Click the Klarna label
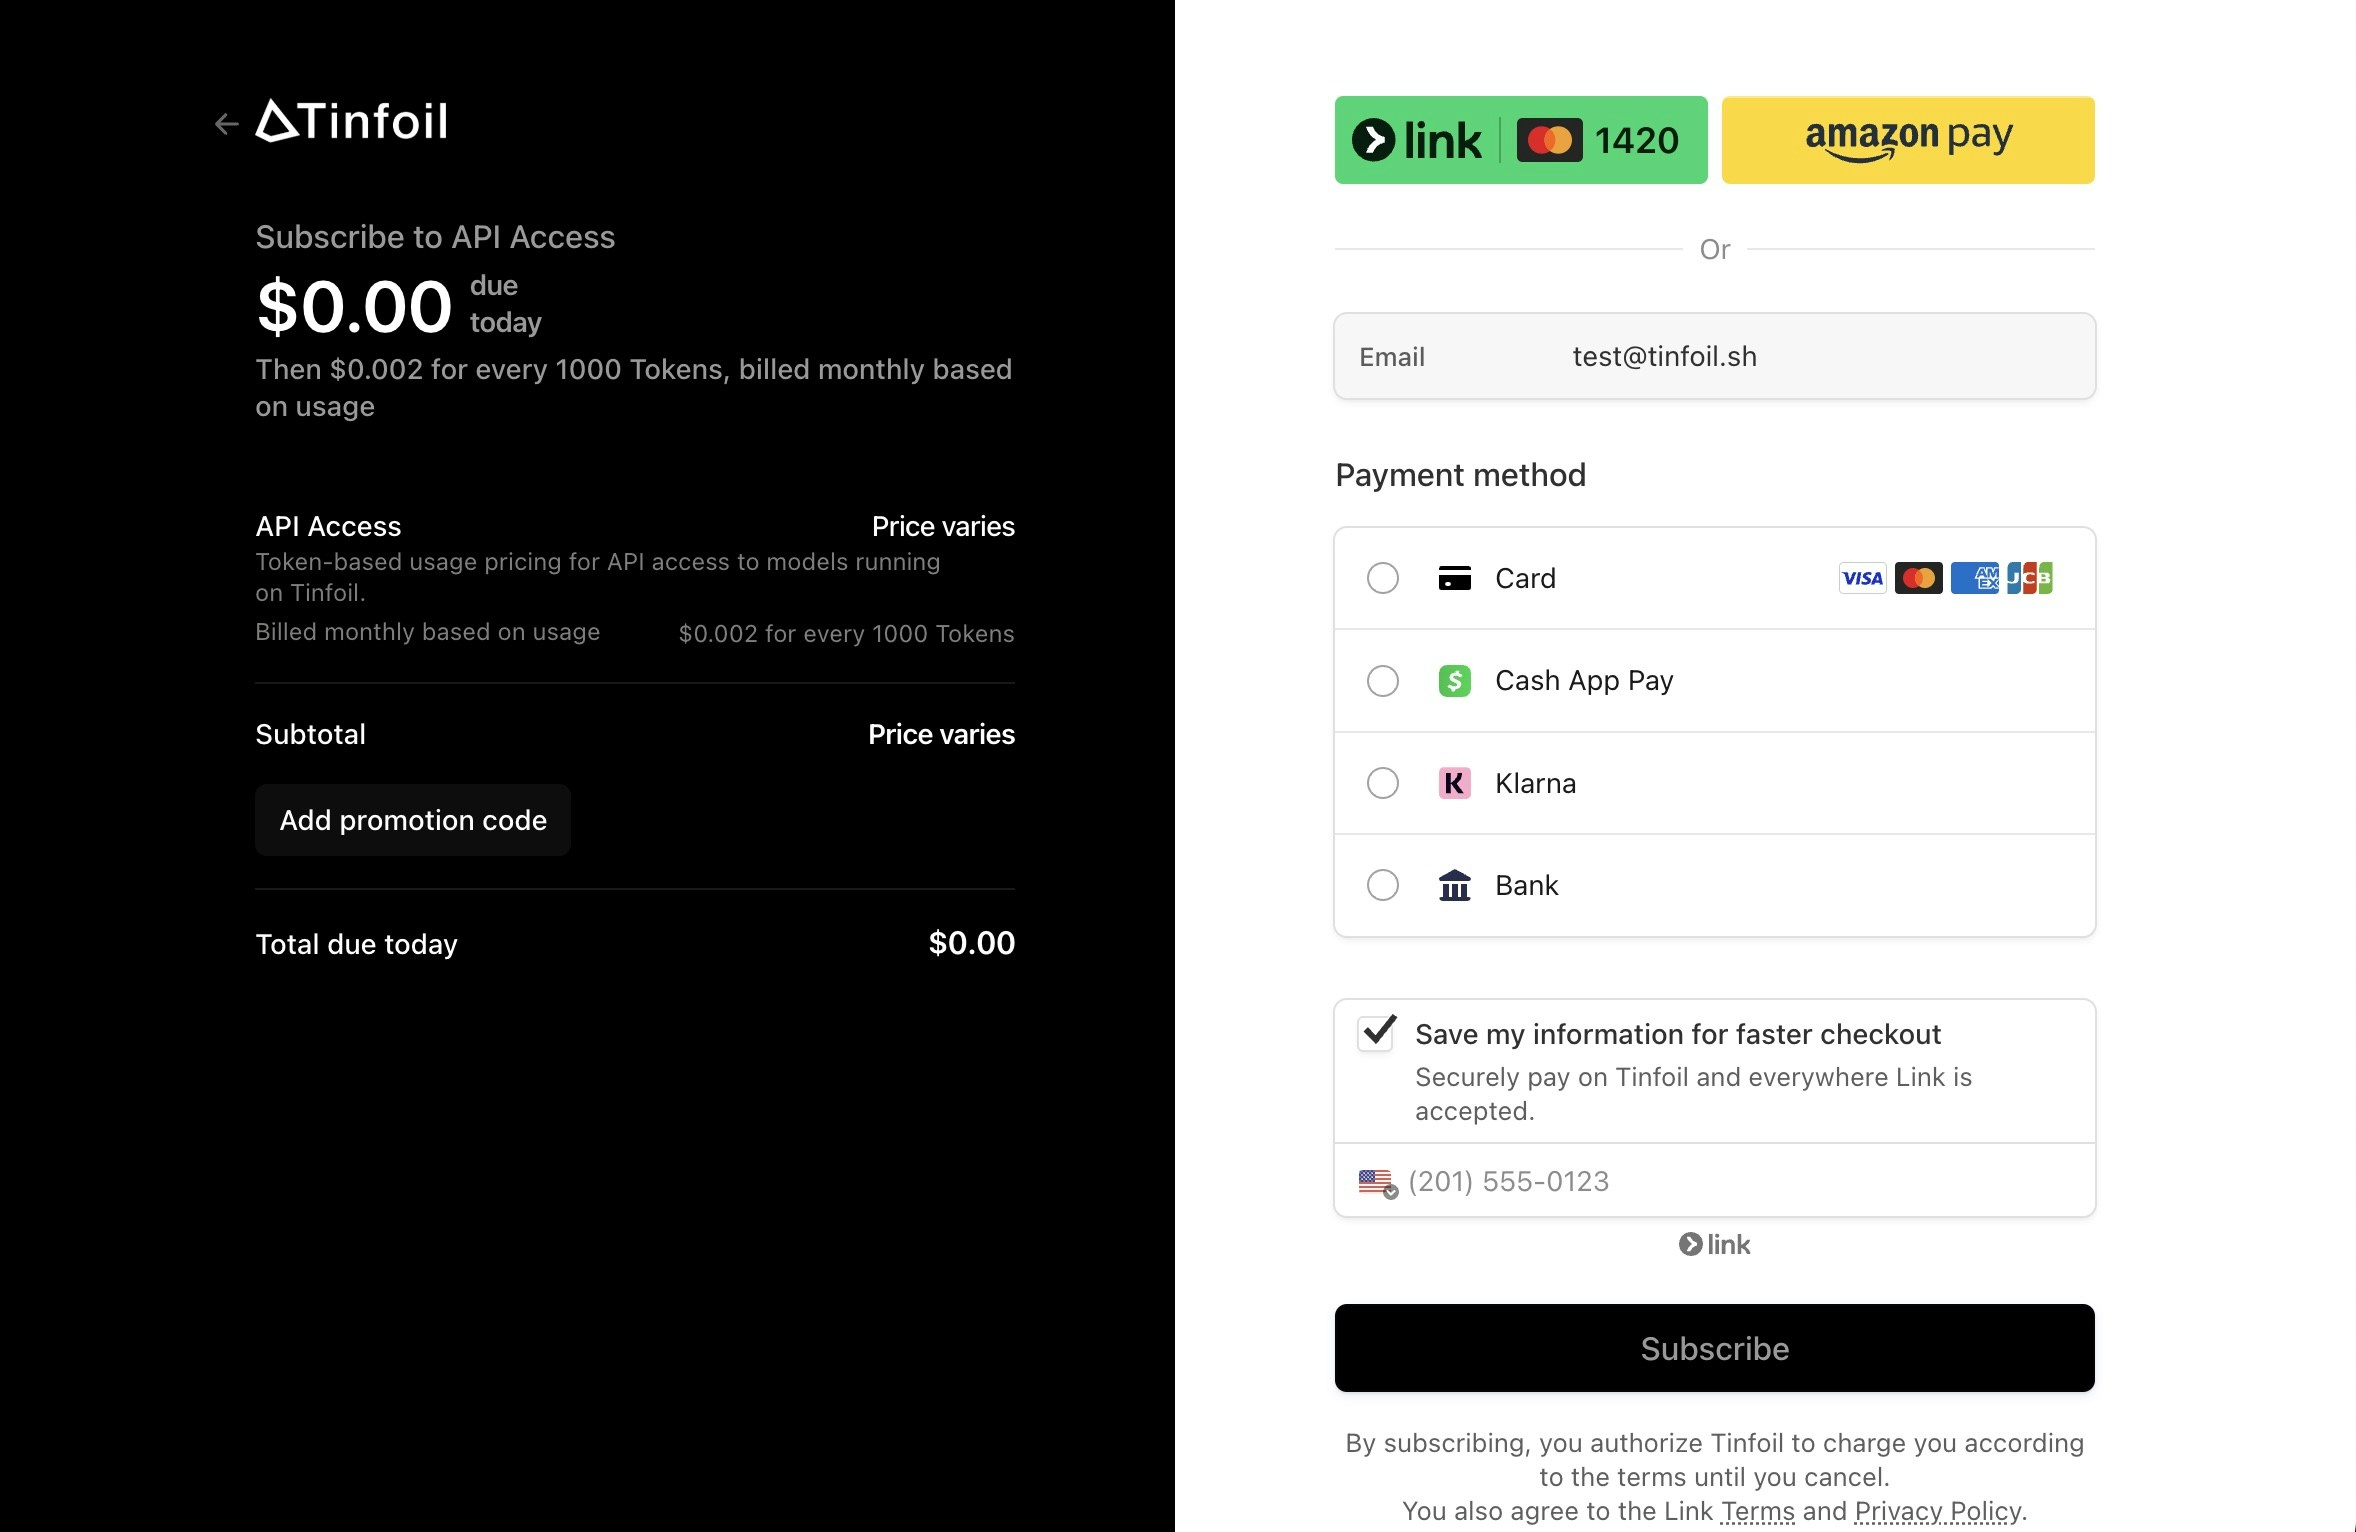 coord(1535,783)
